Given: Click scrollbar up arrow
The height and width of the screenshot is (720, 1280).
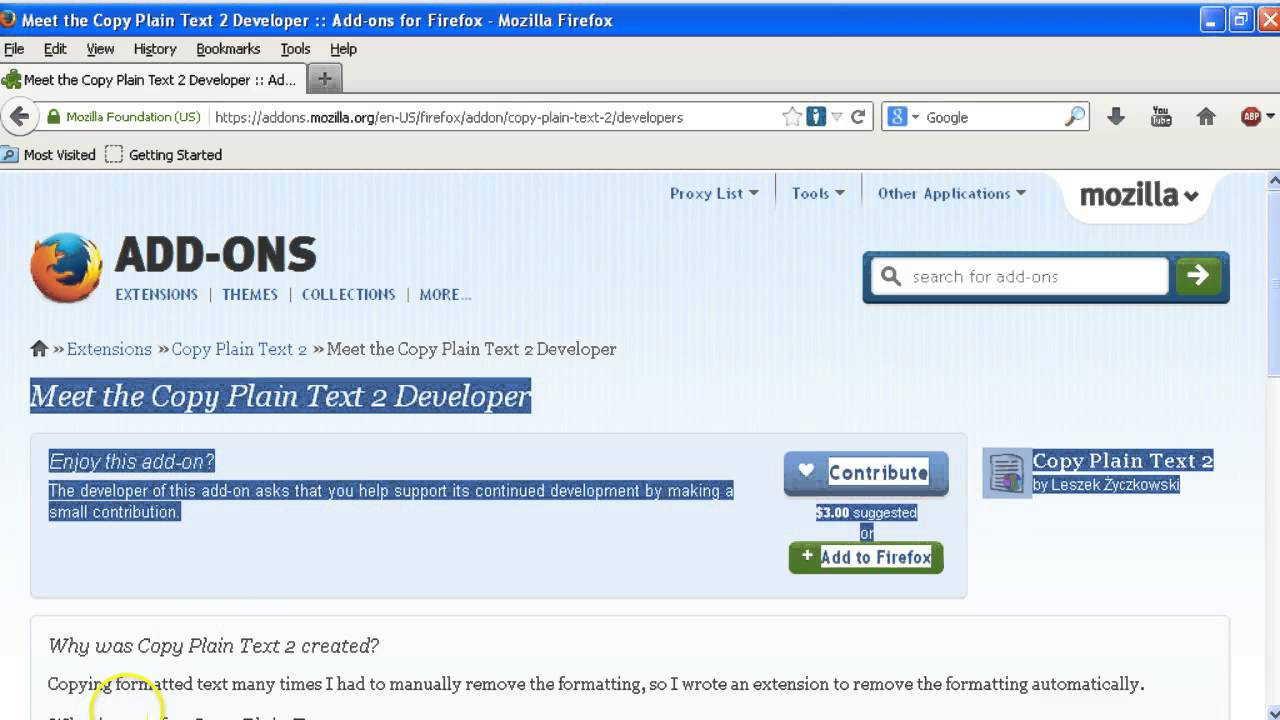Looking at the screenshot, I should pyautogui.click(x=1272, y=181).
